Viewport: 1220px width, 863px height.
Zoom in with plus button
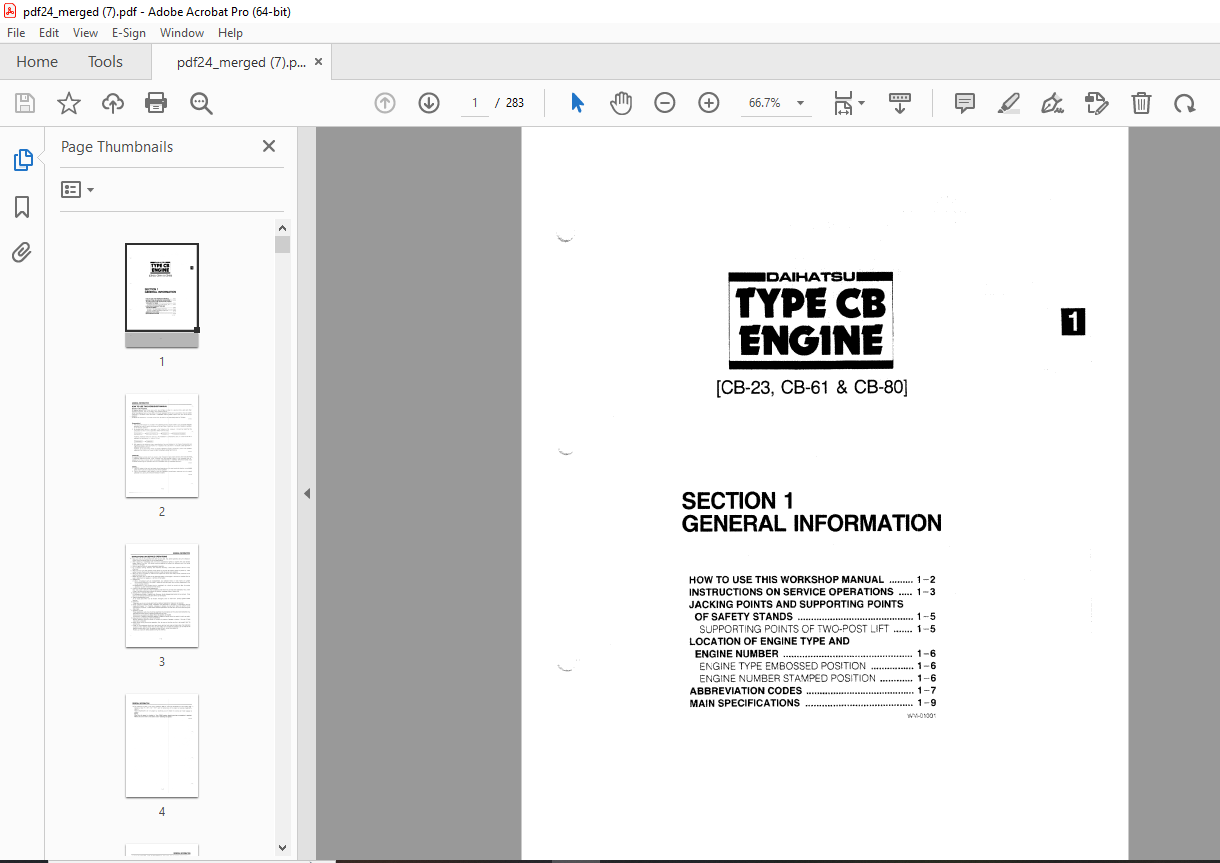[x=709, y=103]
